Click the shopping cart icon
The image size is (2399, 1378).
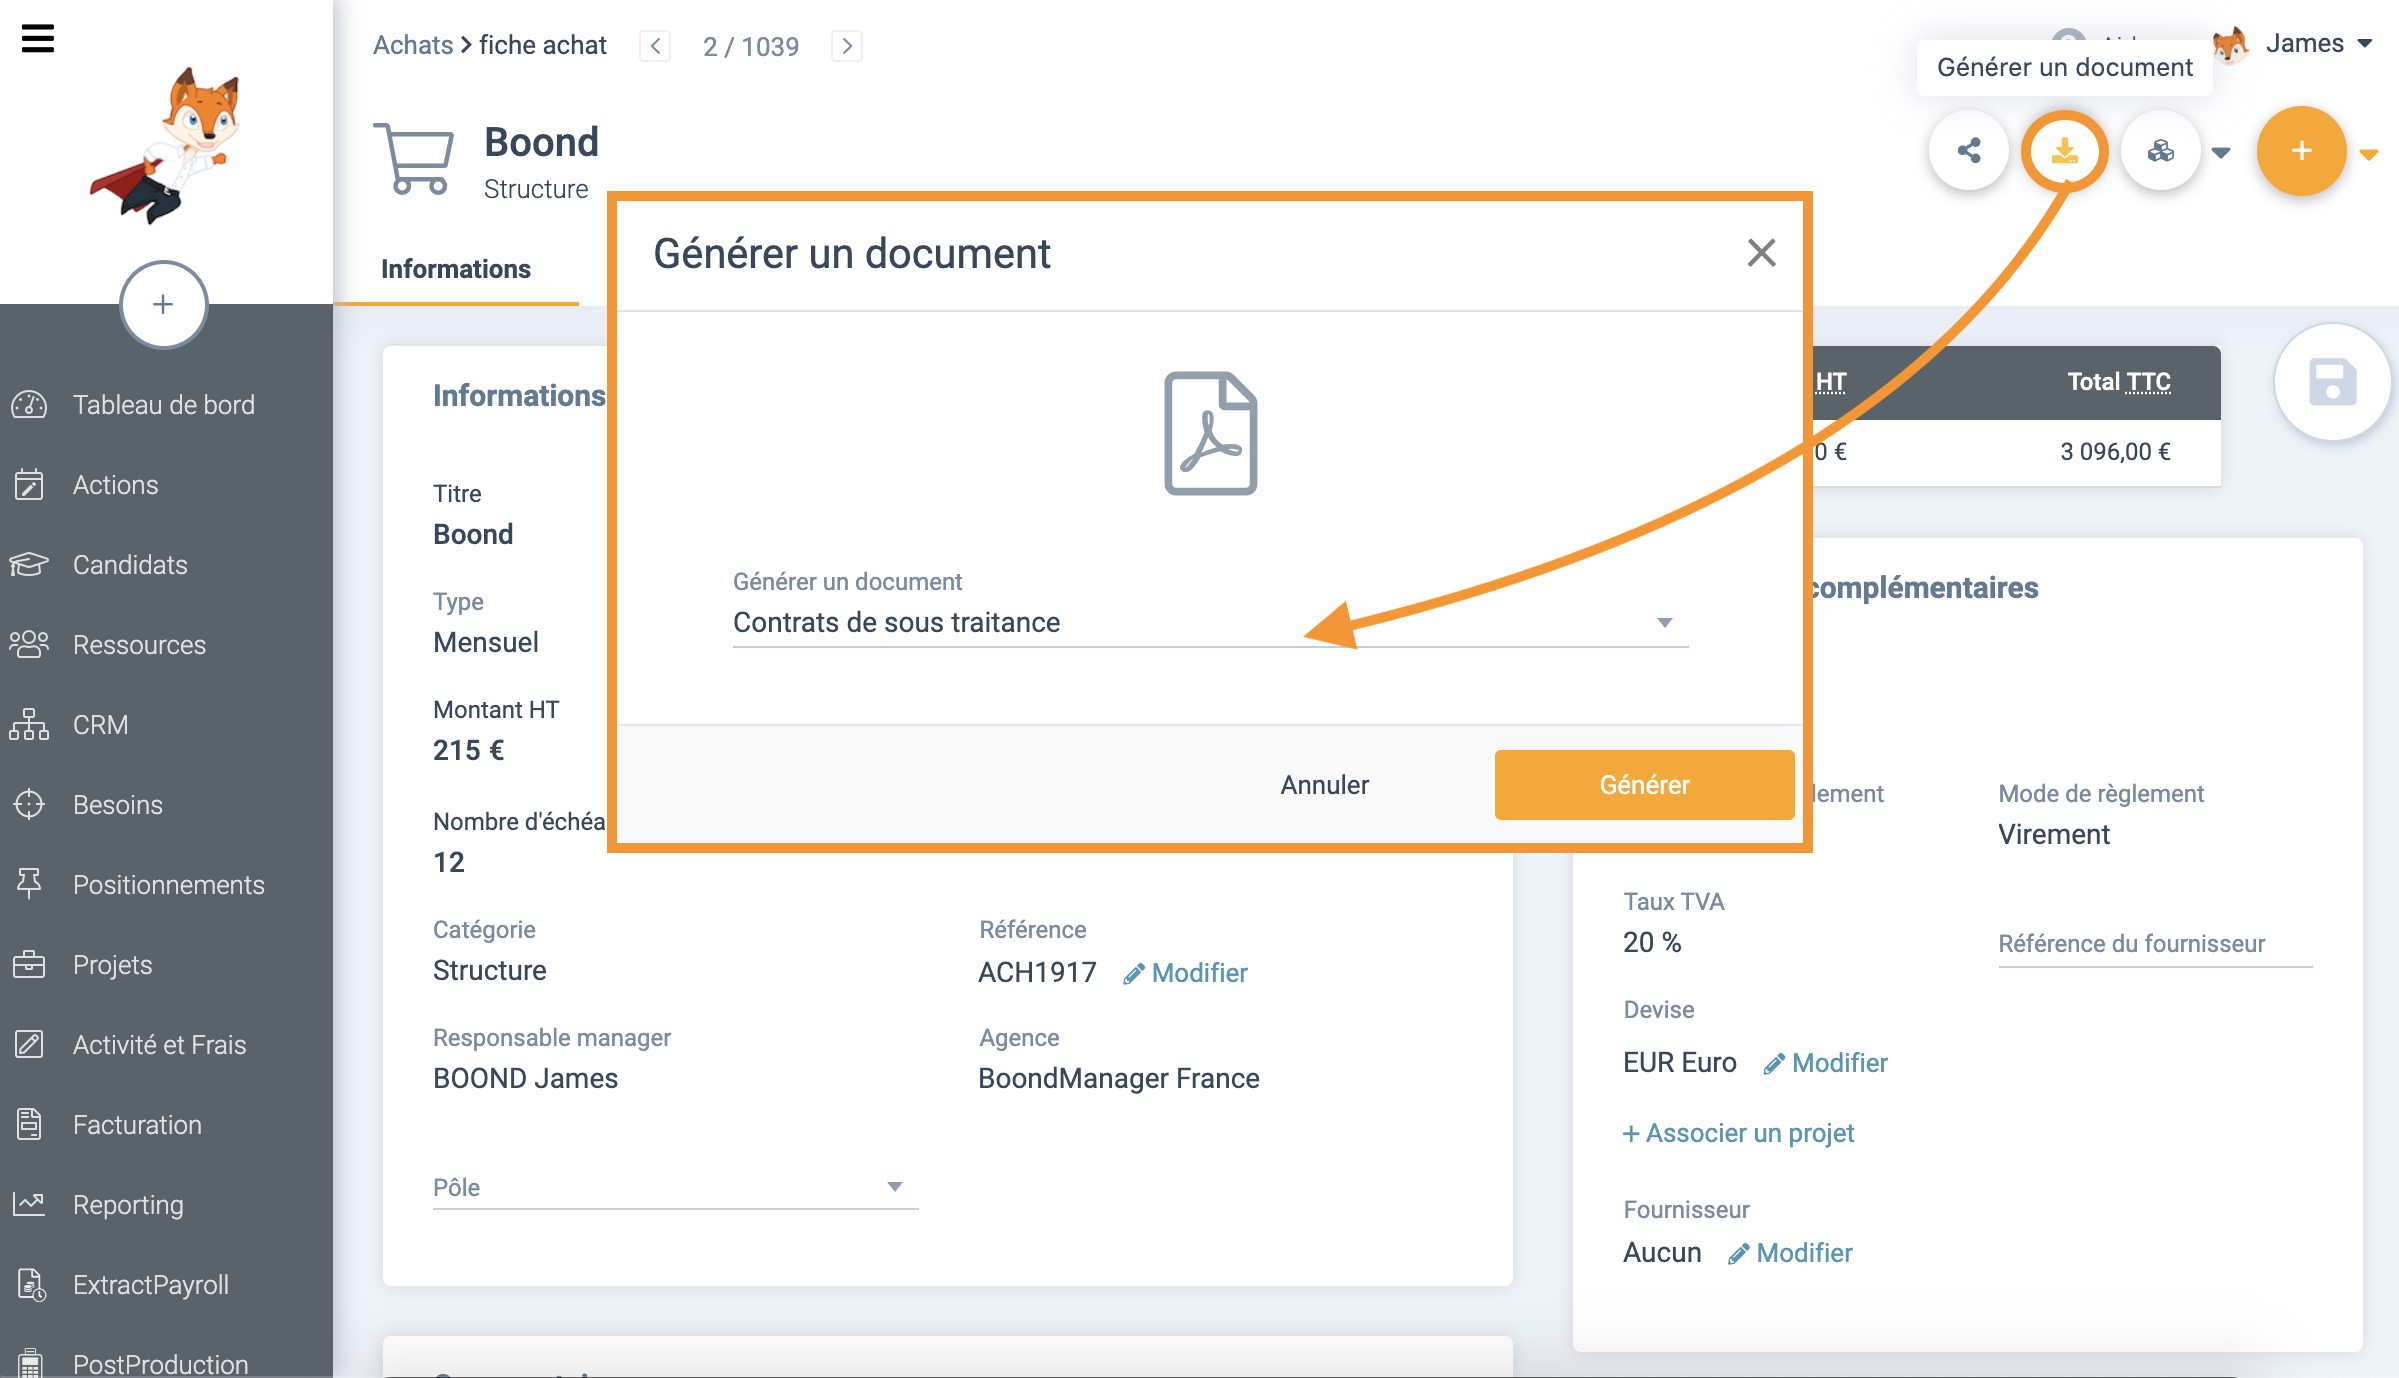414,158
